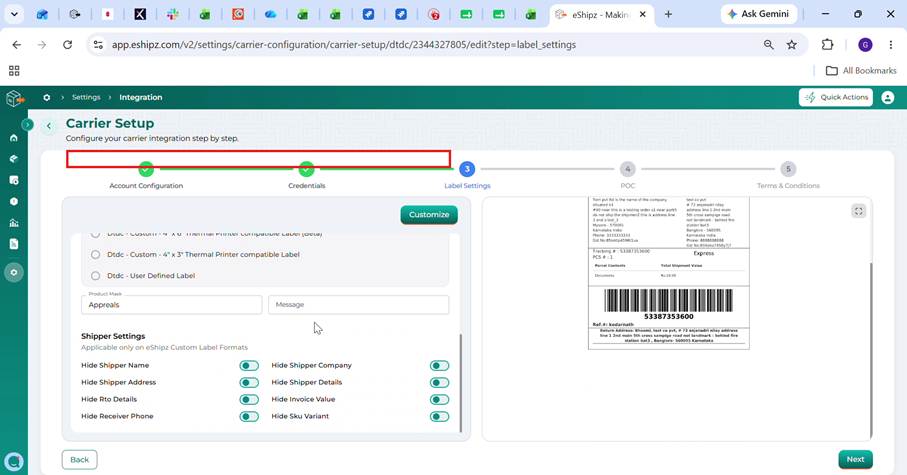Expand label preview to fullscreen

(858, 211)
